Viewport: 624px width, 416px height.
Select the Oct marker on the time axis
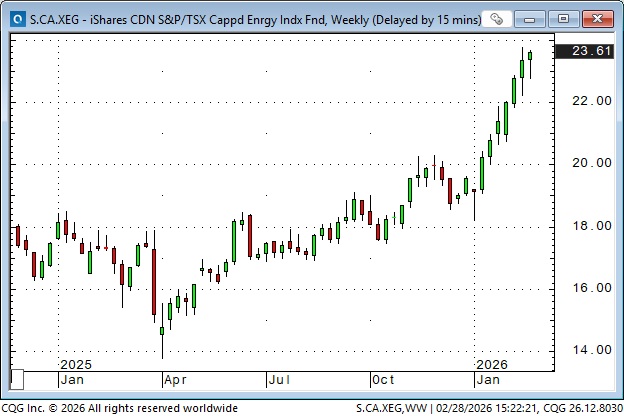(384, 381)
